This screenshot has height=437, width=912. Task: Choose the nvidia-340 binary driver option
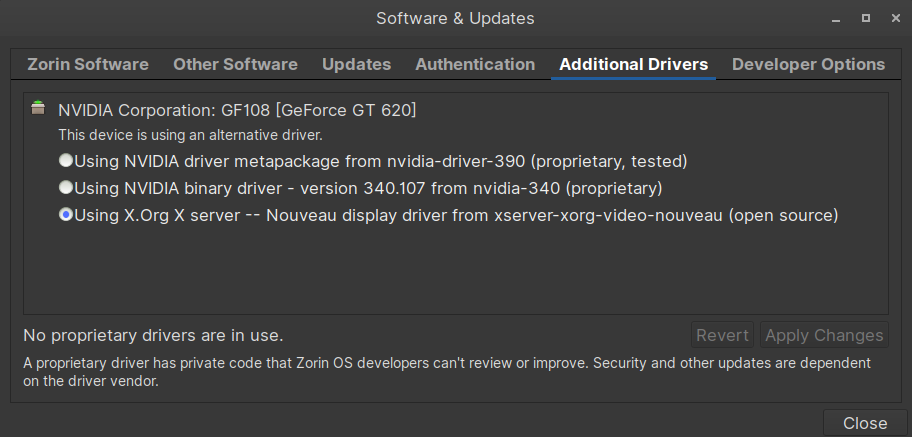[x=66, y=187]
